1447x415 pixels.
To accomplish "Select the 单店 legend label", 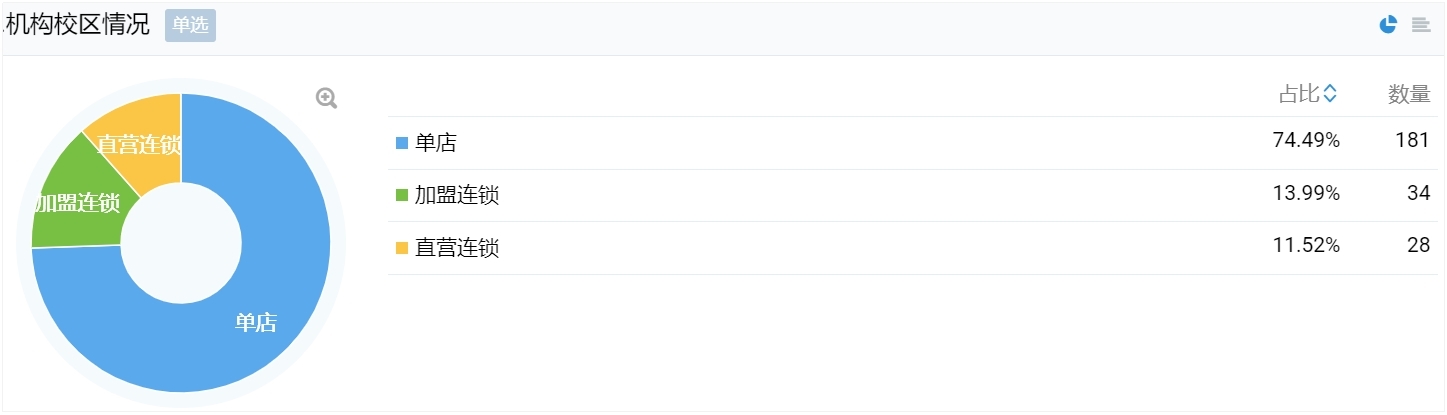I will pyautogui.click(x=436, y=143).
